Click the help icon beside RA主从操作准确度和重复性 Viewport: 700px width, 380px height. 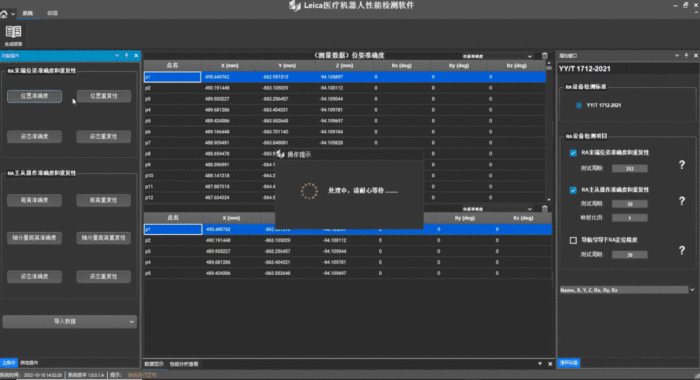tap(682, 201)
